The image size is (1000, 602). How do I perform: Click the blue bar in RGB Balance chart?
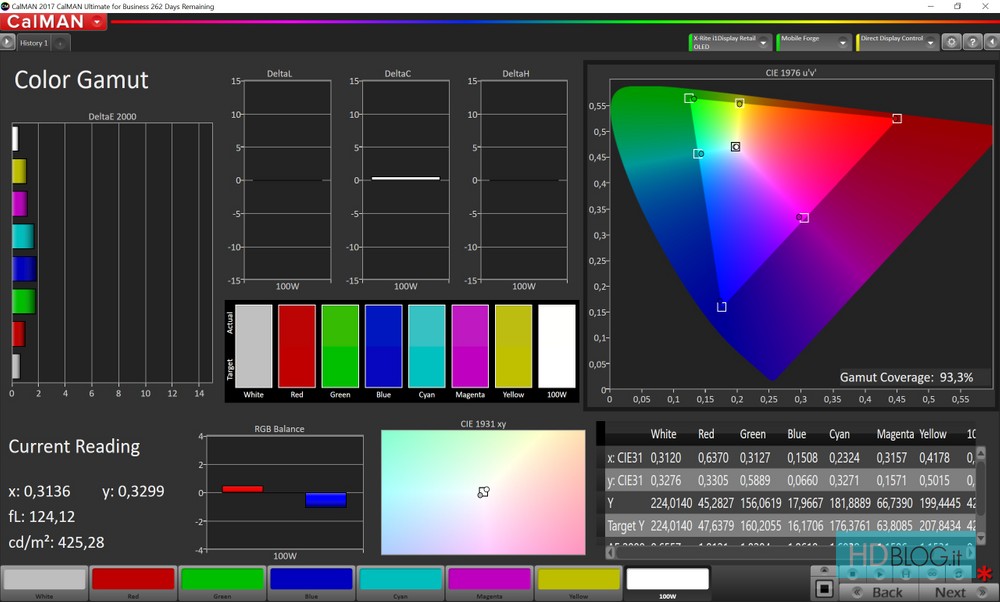pyautogui.click(x=326, y=500)
